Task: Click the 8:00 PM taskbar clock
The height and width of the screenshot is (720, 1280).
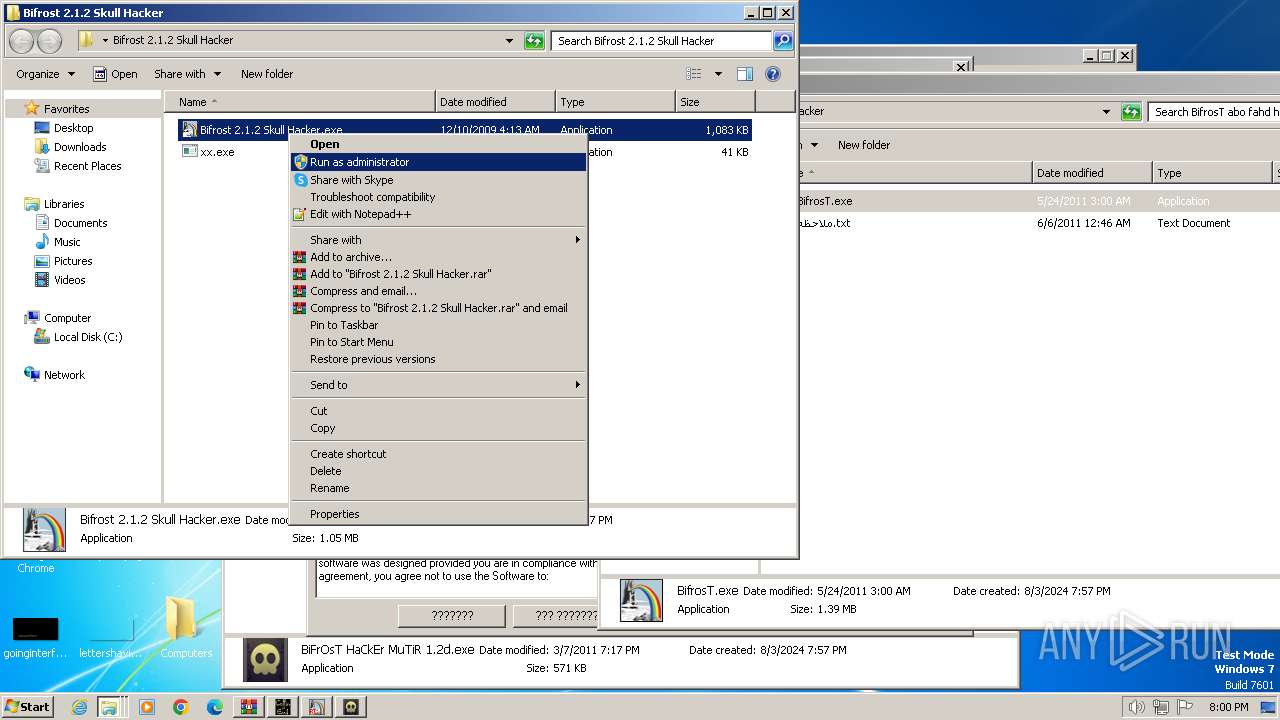Action: coord(1228,707)
